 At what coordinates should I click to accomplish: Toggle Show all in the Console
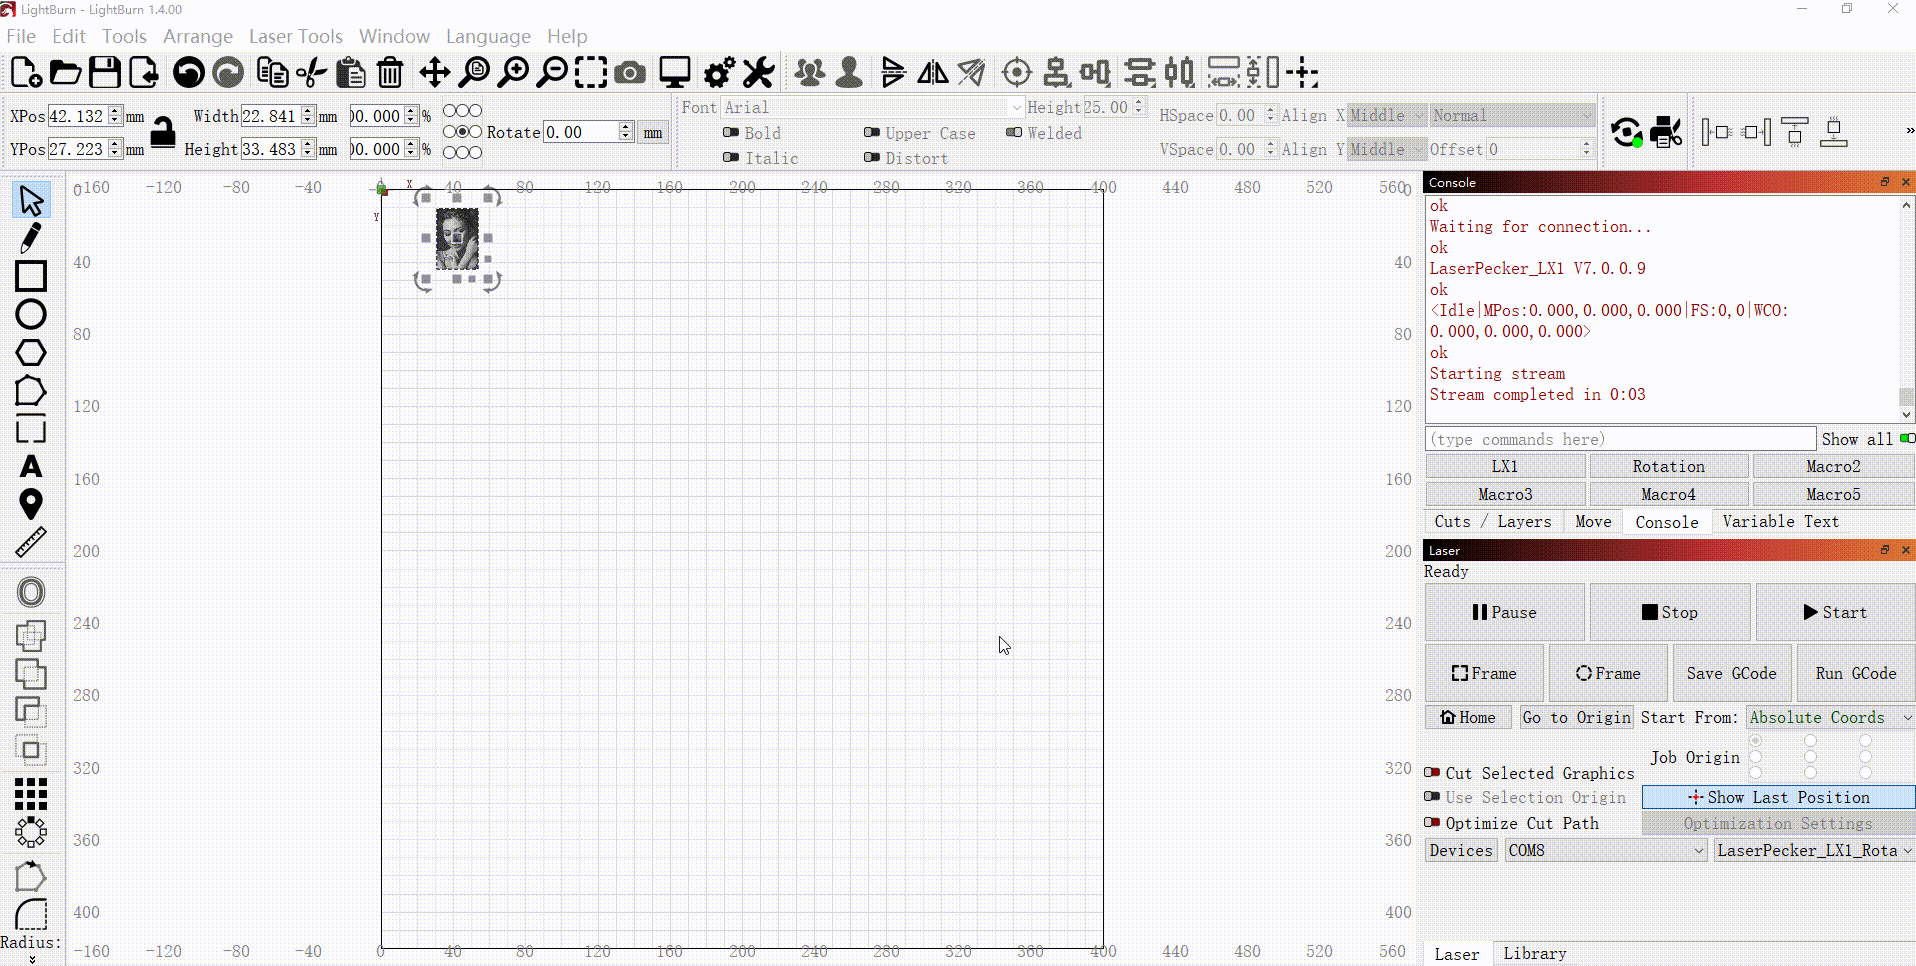coord(1907,438)
